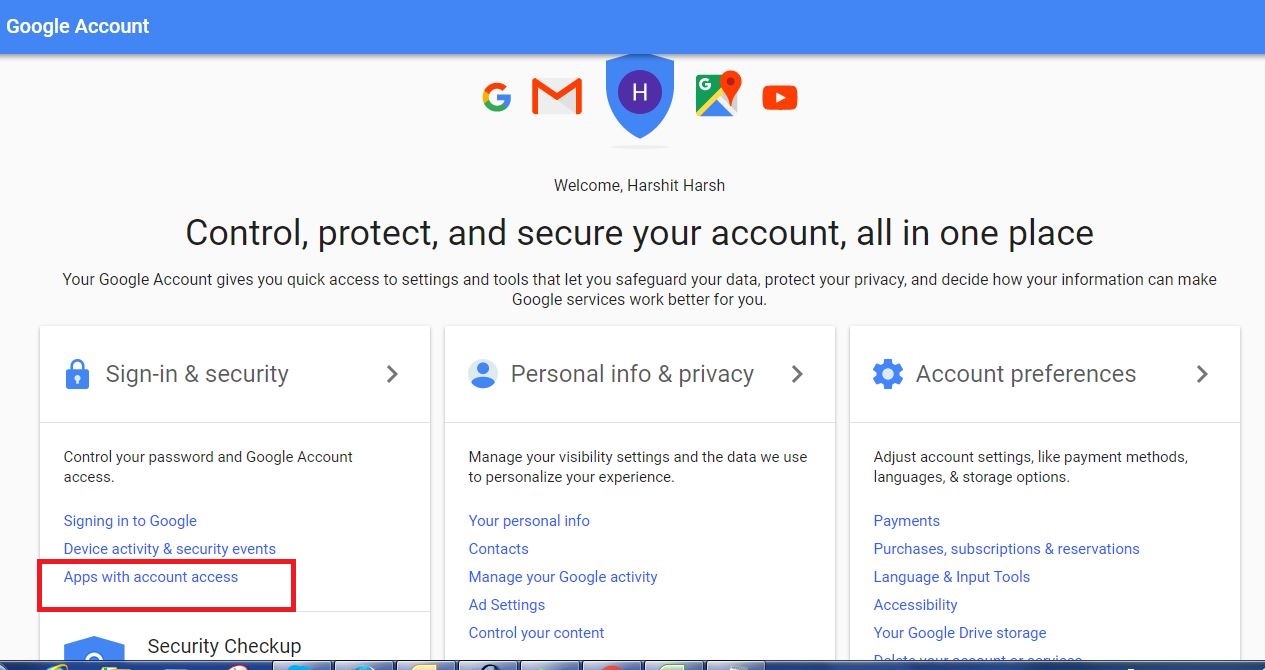Click the blue padlock Sign-in & security icon
This screenshot has width=1265, height=670.
(77, 374)
